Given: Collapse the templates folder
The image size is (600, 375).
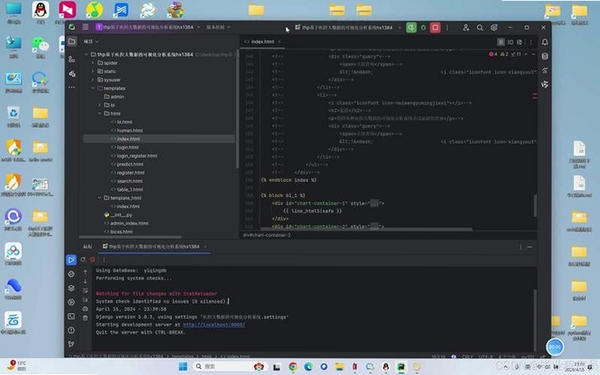Looking at the screenshot, I should point(93,88).
